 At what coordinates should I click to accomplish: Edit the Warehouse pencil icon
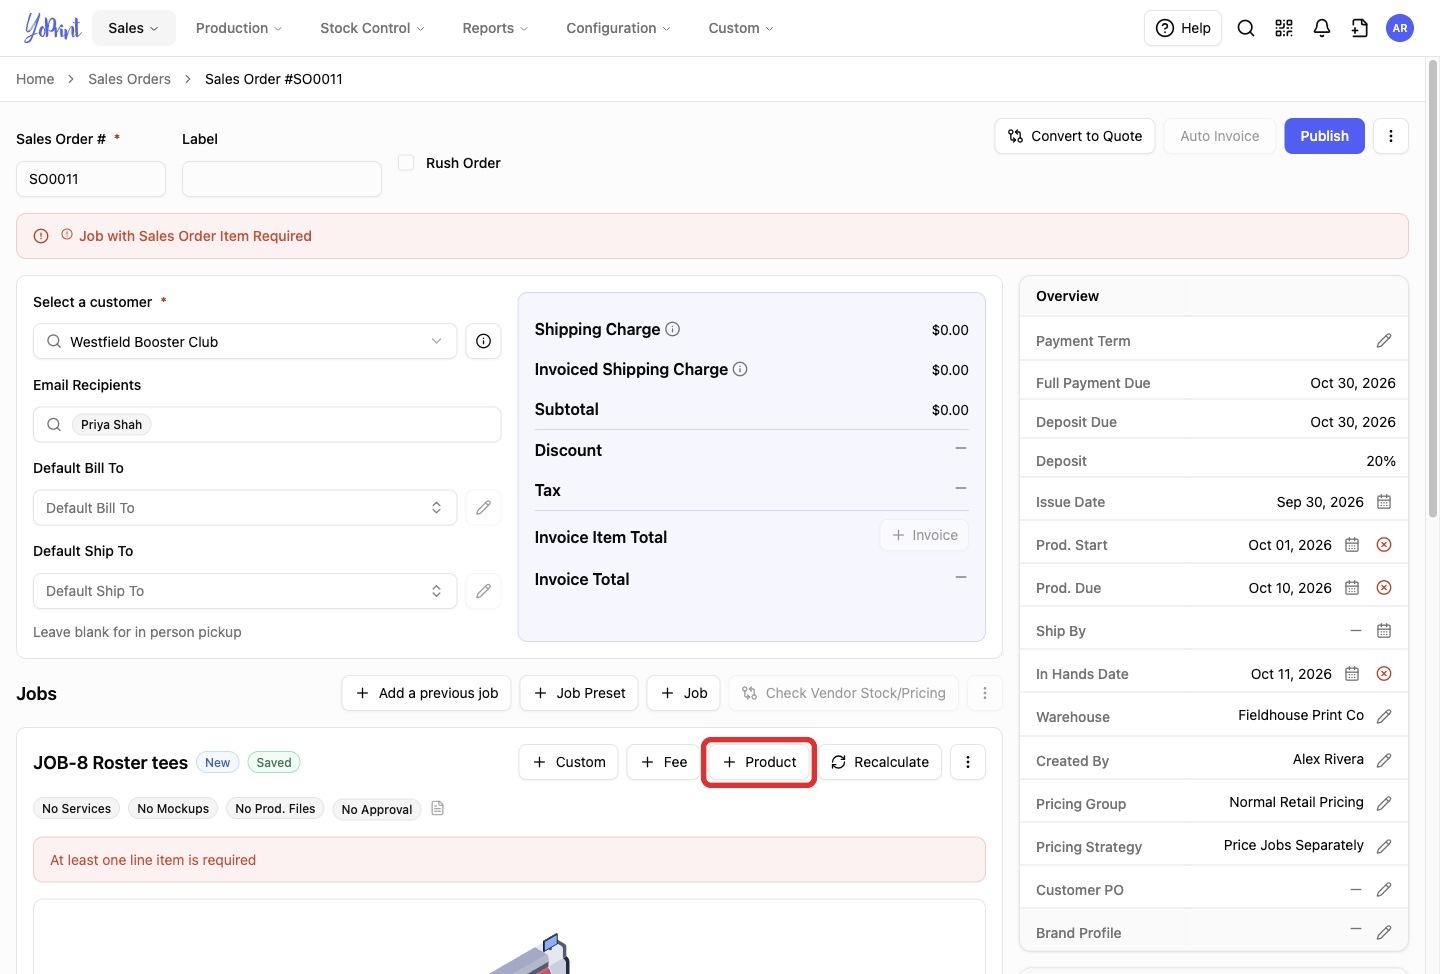[x=1384, y=716]
